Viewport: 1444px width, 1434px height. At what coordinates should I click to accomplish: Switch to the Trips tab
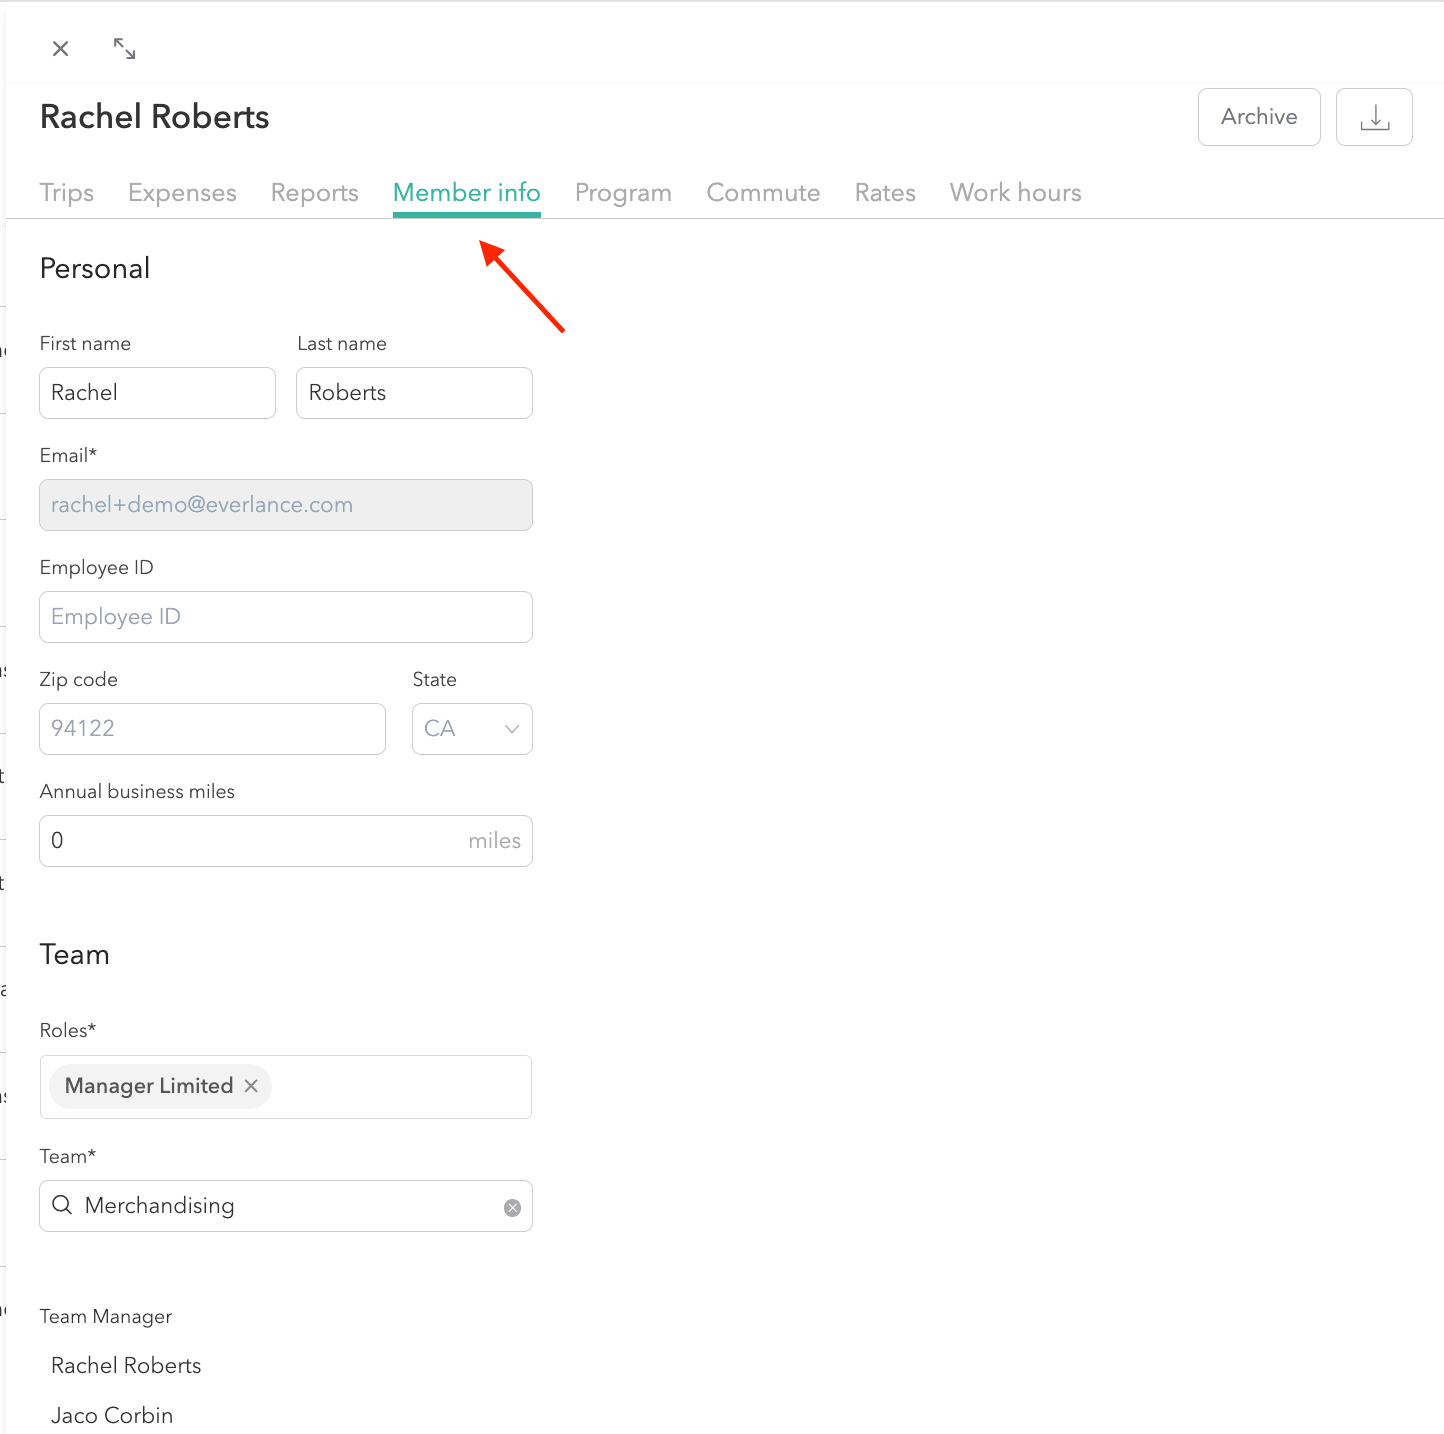point(67,193)
